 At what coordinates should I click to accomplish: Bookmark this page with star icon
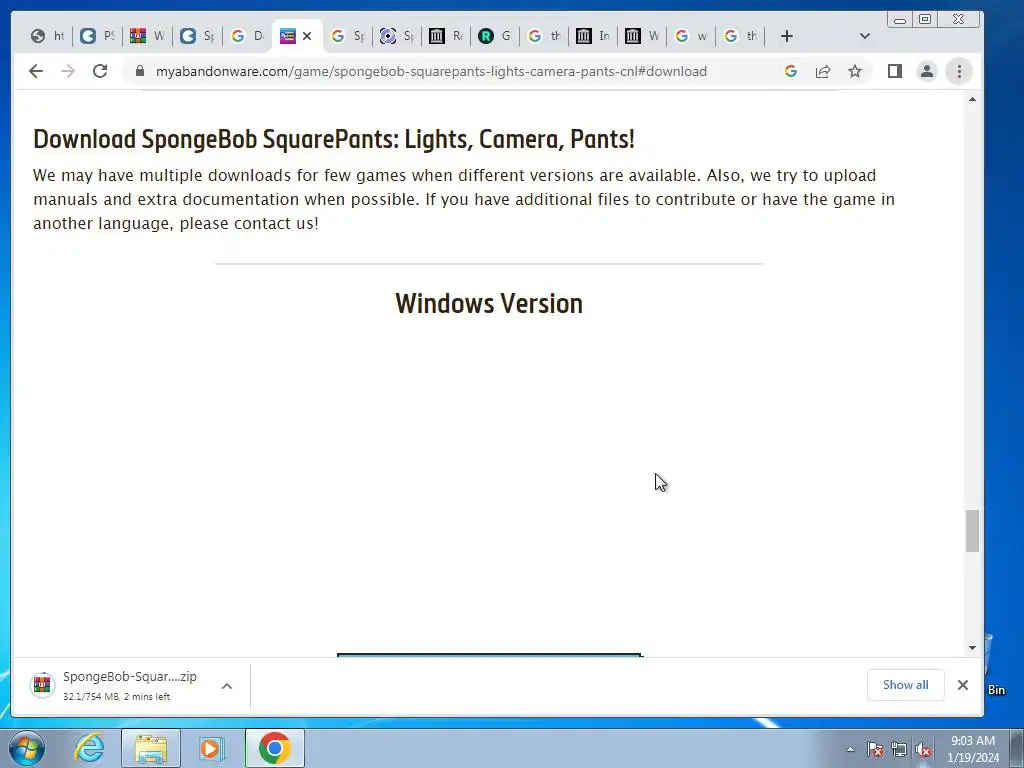855,71
